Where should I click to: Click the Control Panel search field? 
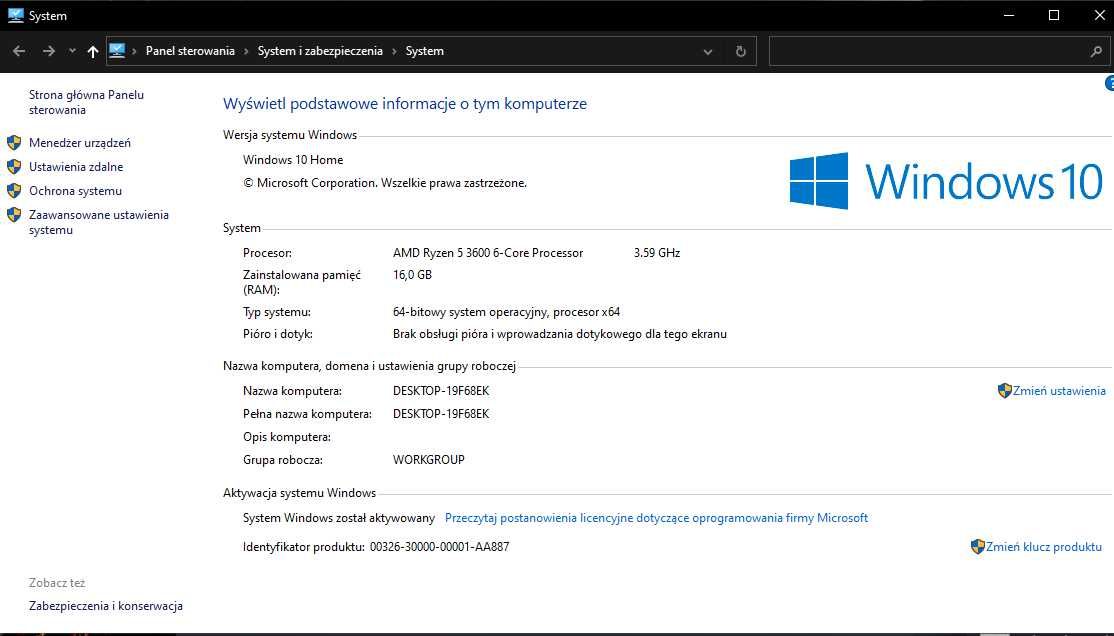click(x=929, y=51)
